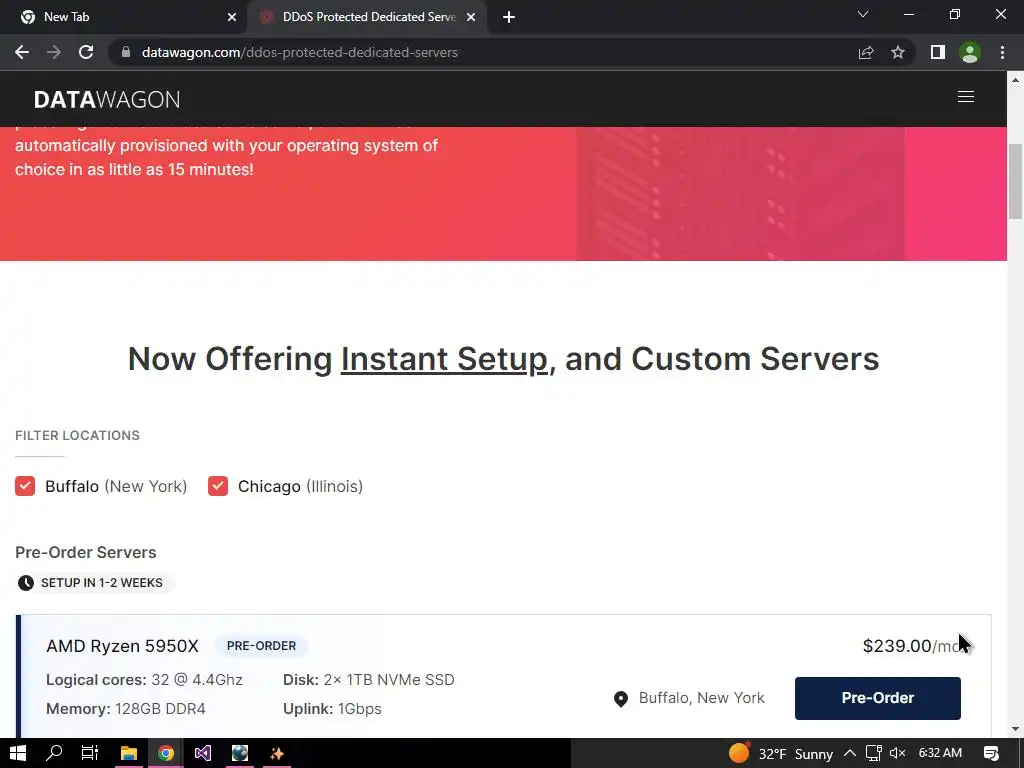
Task: Open the Chrome profile avatar
Action: [x=970, y=52]
